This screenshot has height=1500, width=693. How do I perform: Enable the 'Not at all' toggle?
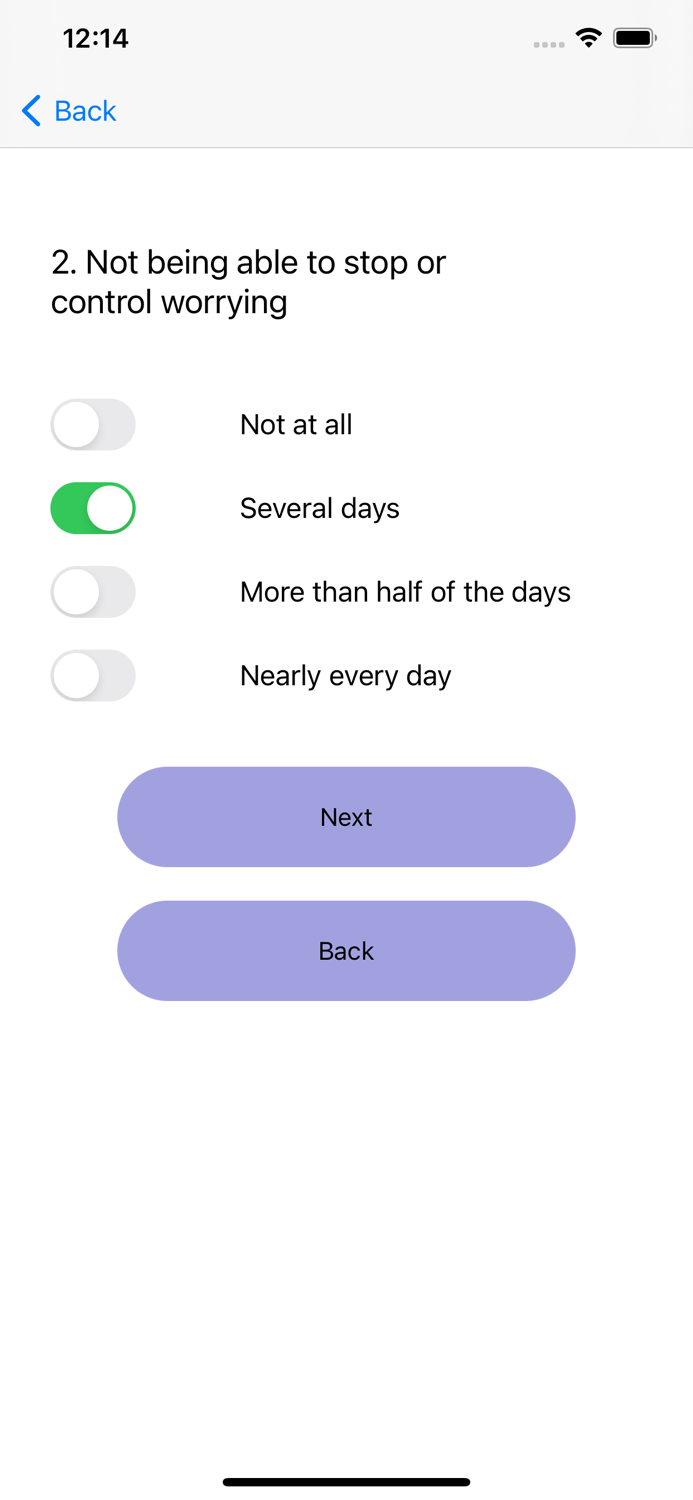pyautogui.click(x=93, y=424)
